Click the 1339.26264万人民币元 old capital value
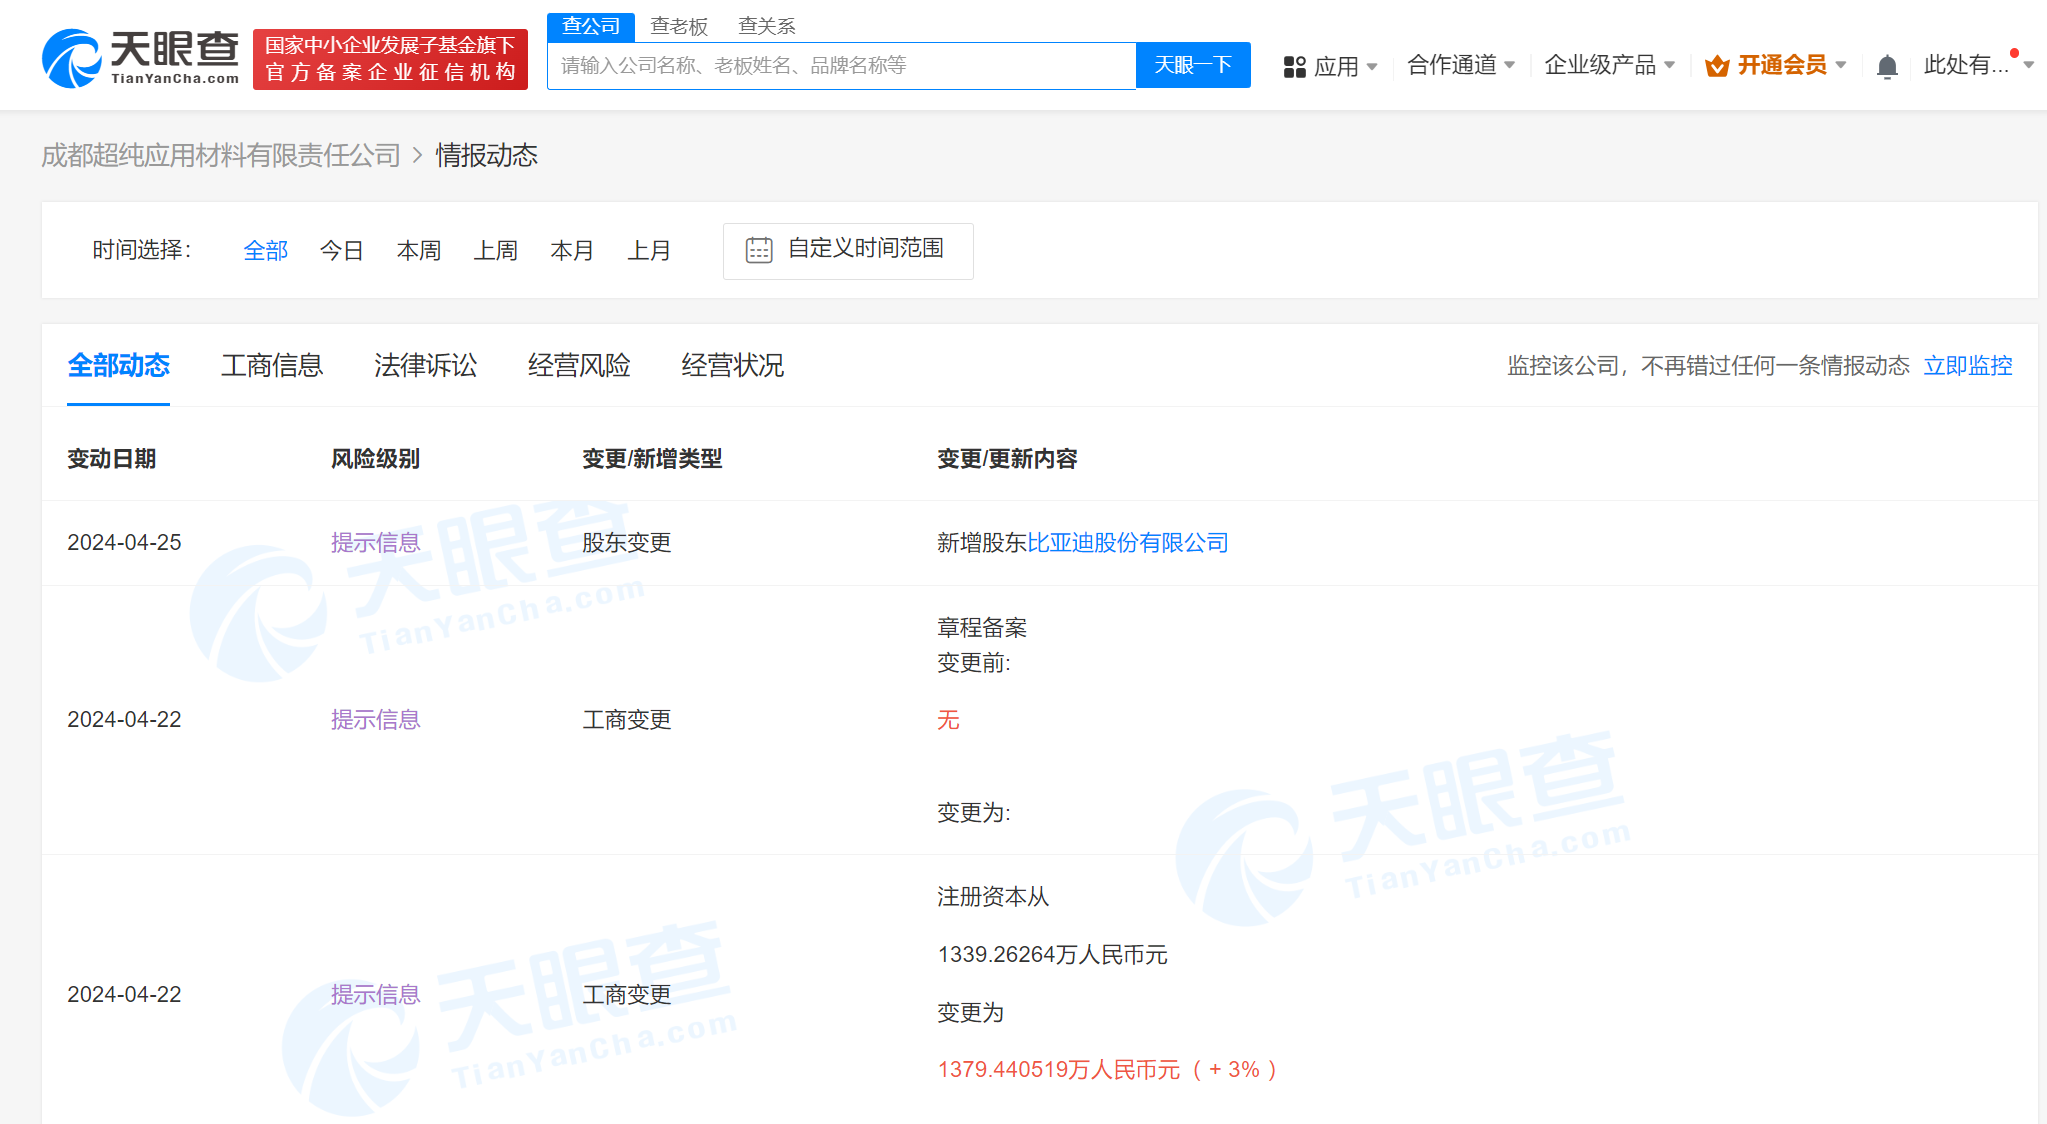The height and width of the screenshot is (1124, 2047). coord(1052,955)
